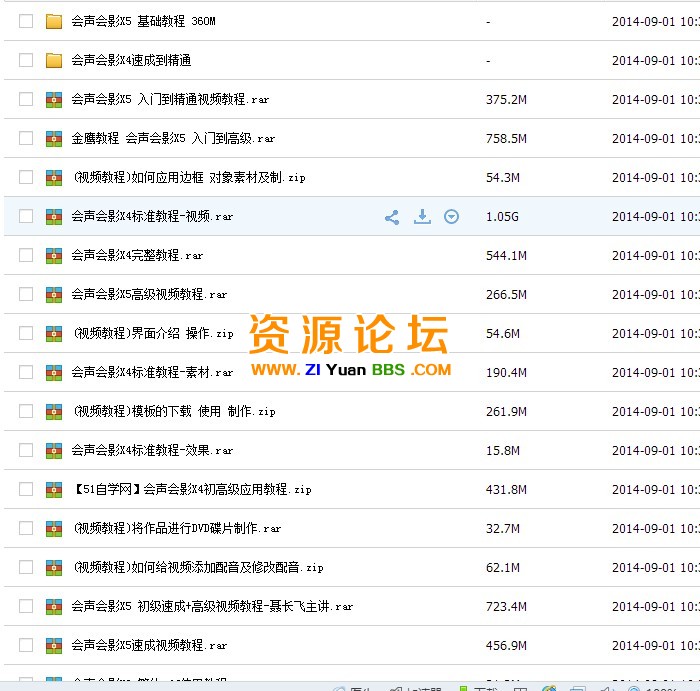Click the size value 456.9M
700x691 pixels.
(506, 645)
